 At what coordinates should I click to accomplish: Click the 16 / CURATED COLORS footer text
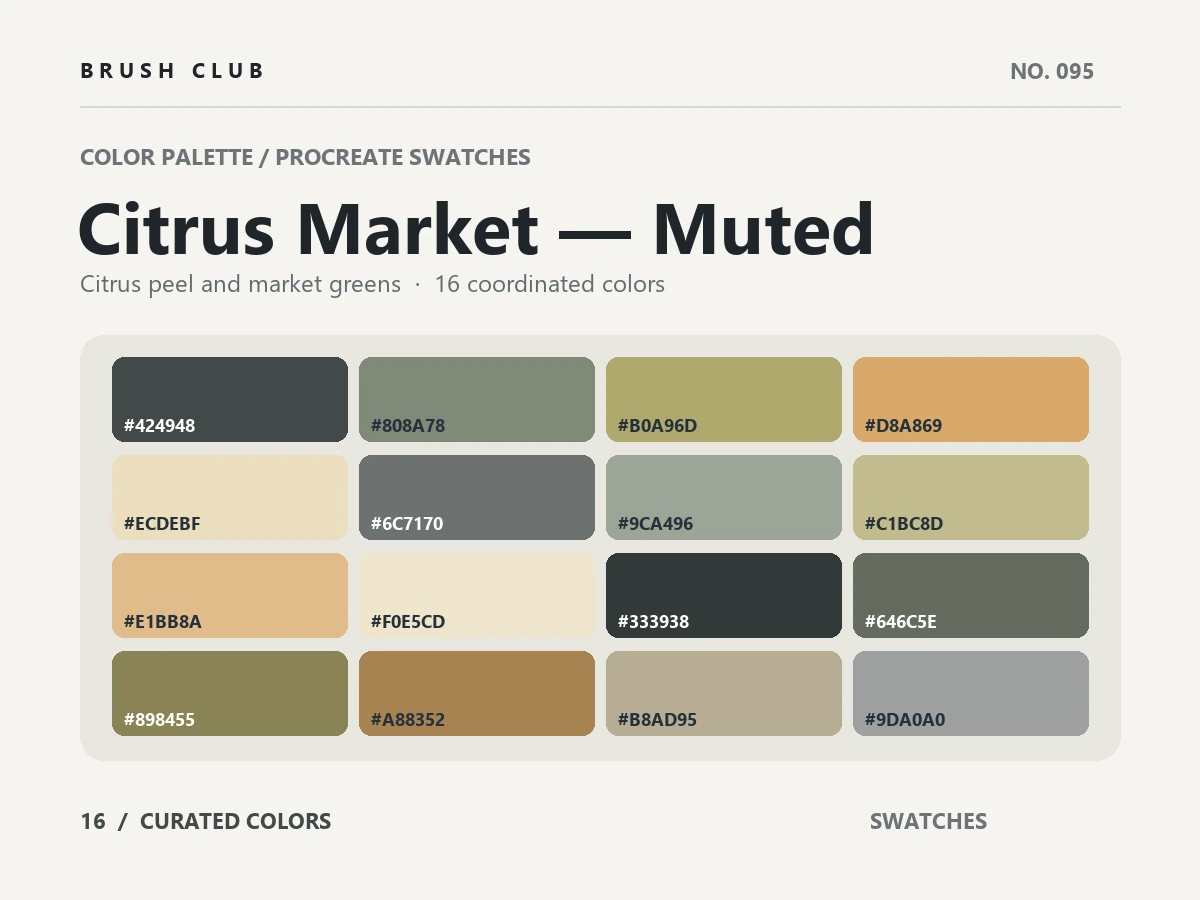[x=206, y=821]
